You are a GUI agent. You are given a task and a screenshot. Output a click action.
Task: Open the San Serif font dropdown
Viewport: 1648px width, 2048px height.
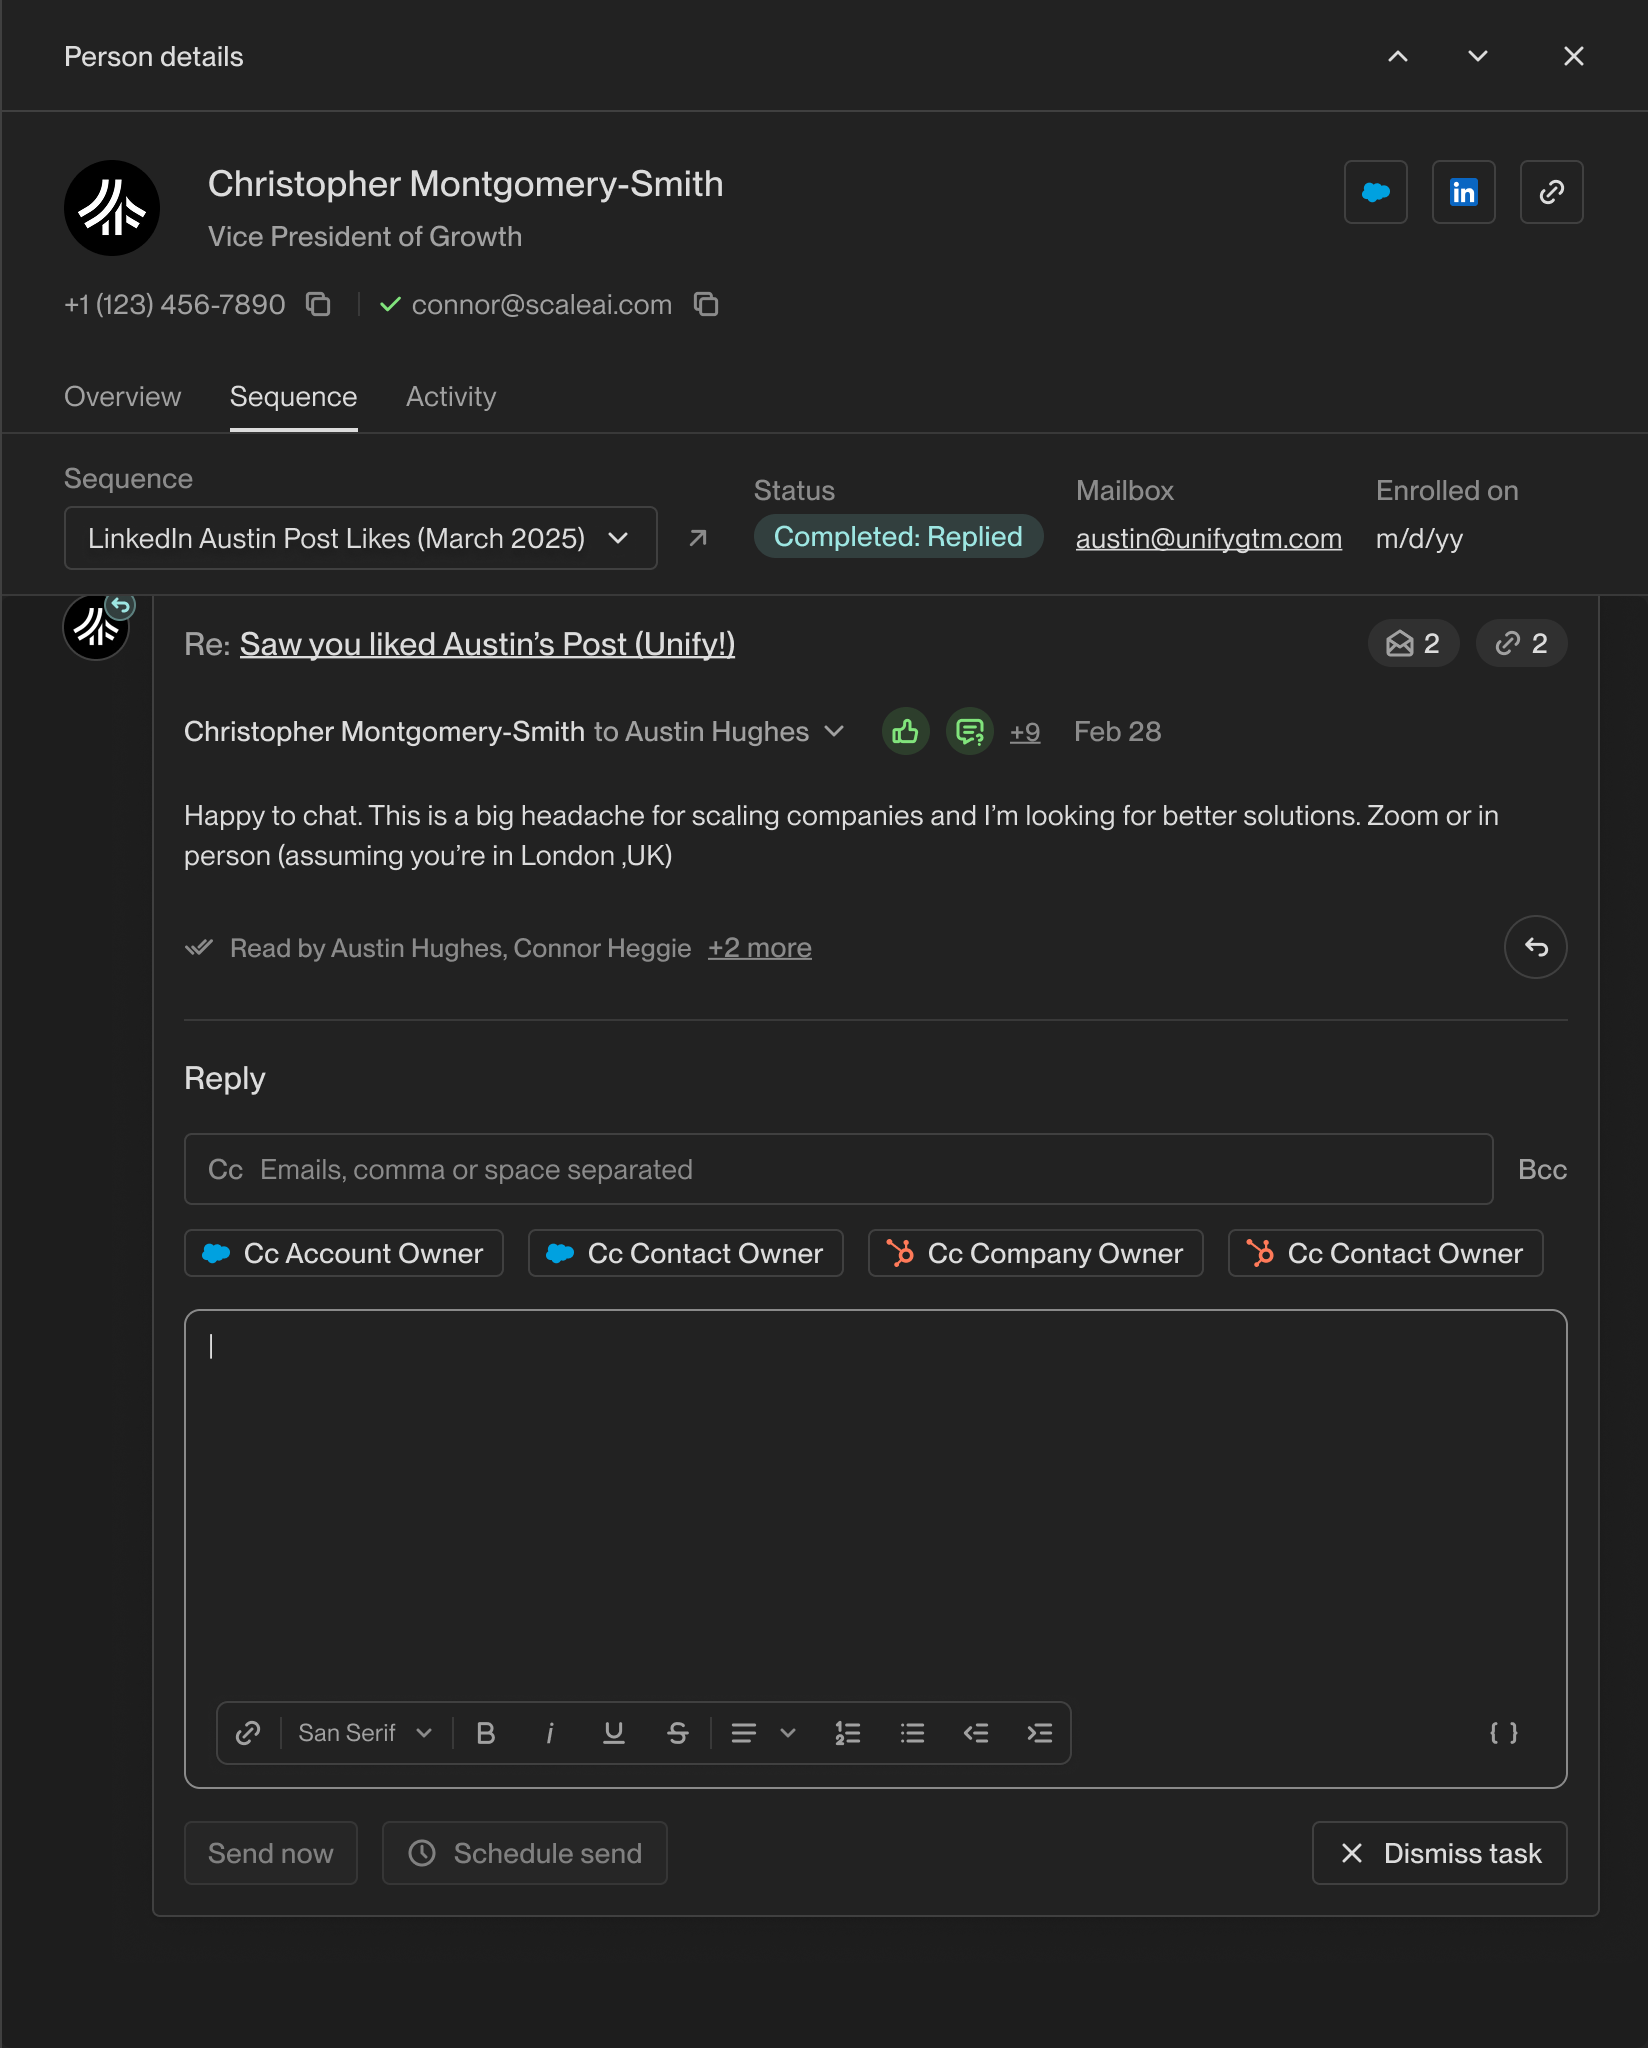click(365, 1733)
